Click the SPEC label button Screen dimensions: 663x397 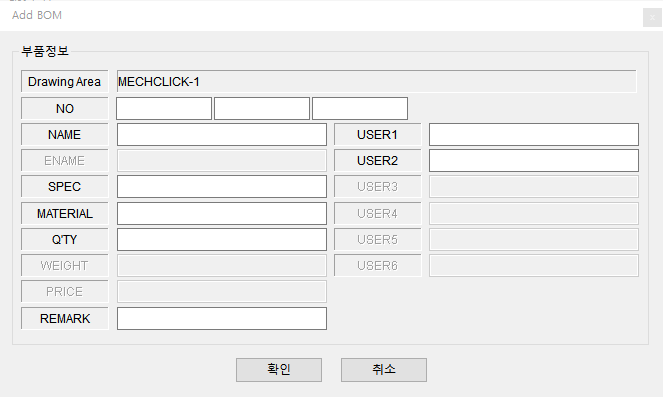tap(65, 186)
